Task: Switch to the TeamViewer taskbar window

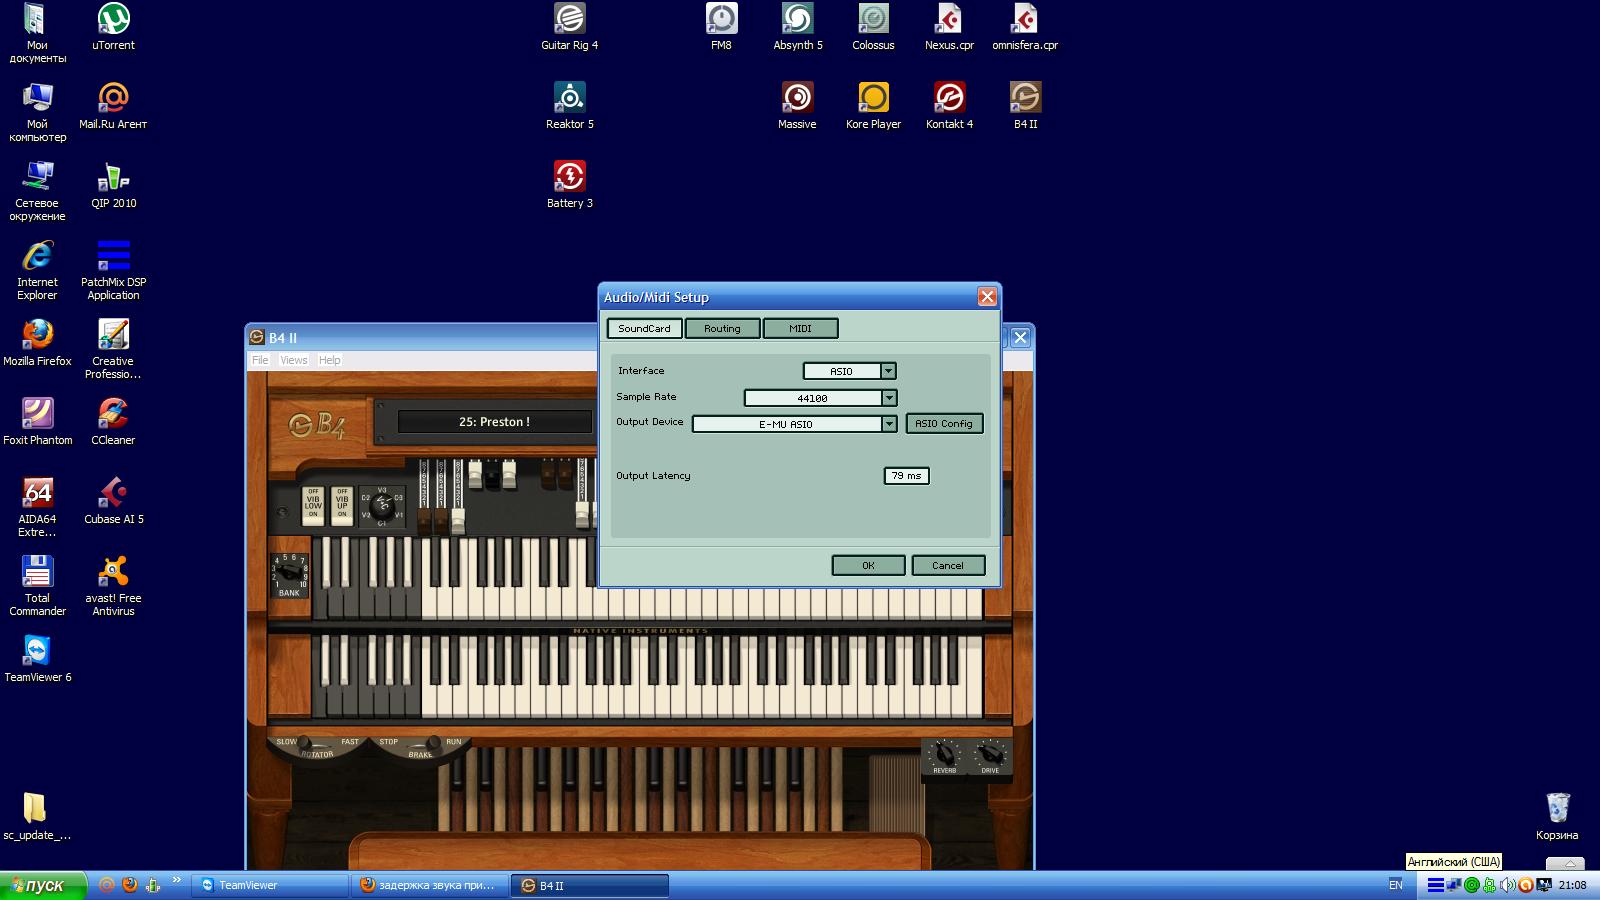Action: click(x=270, y=885)
